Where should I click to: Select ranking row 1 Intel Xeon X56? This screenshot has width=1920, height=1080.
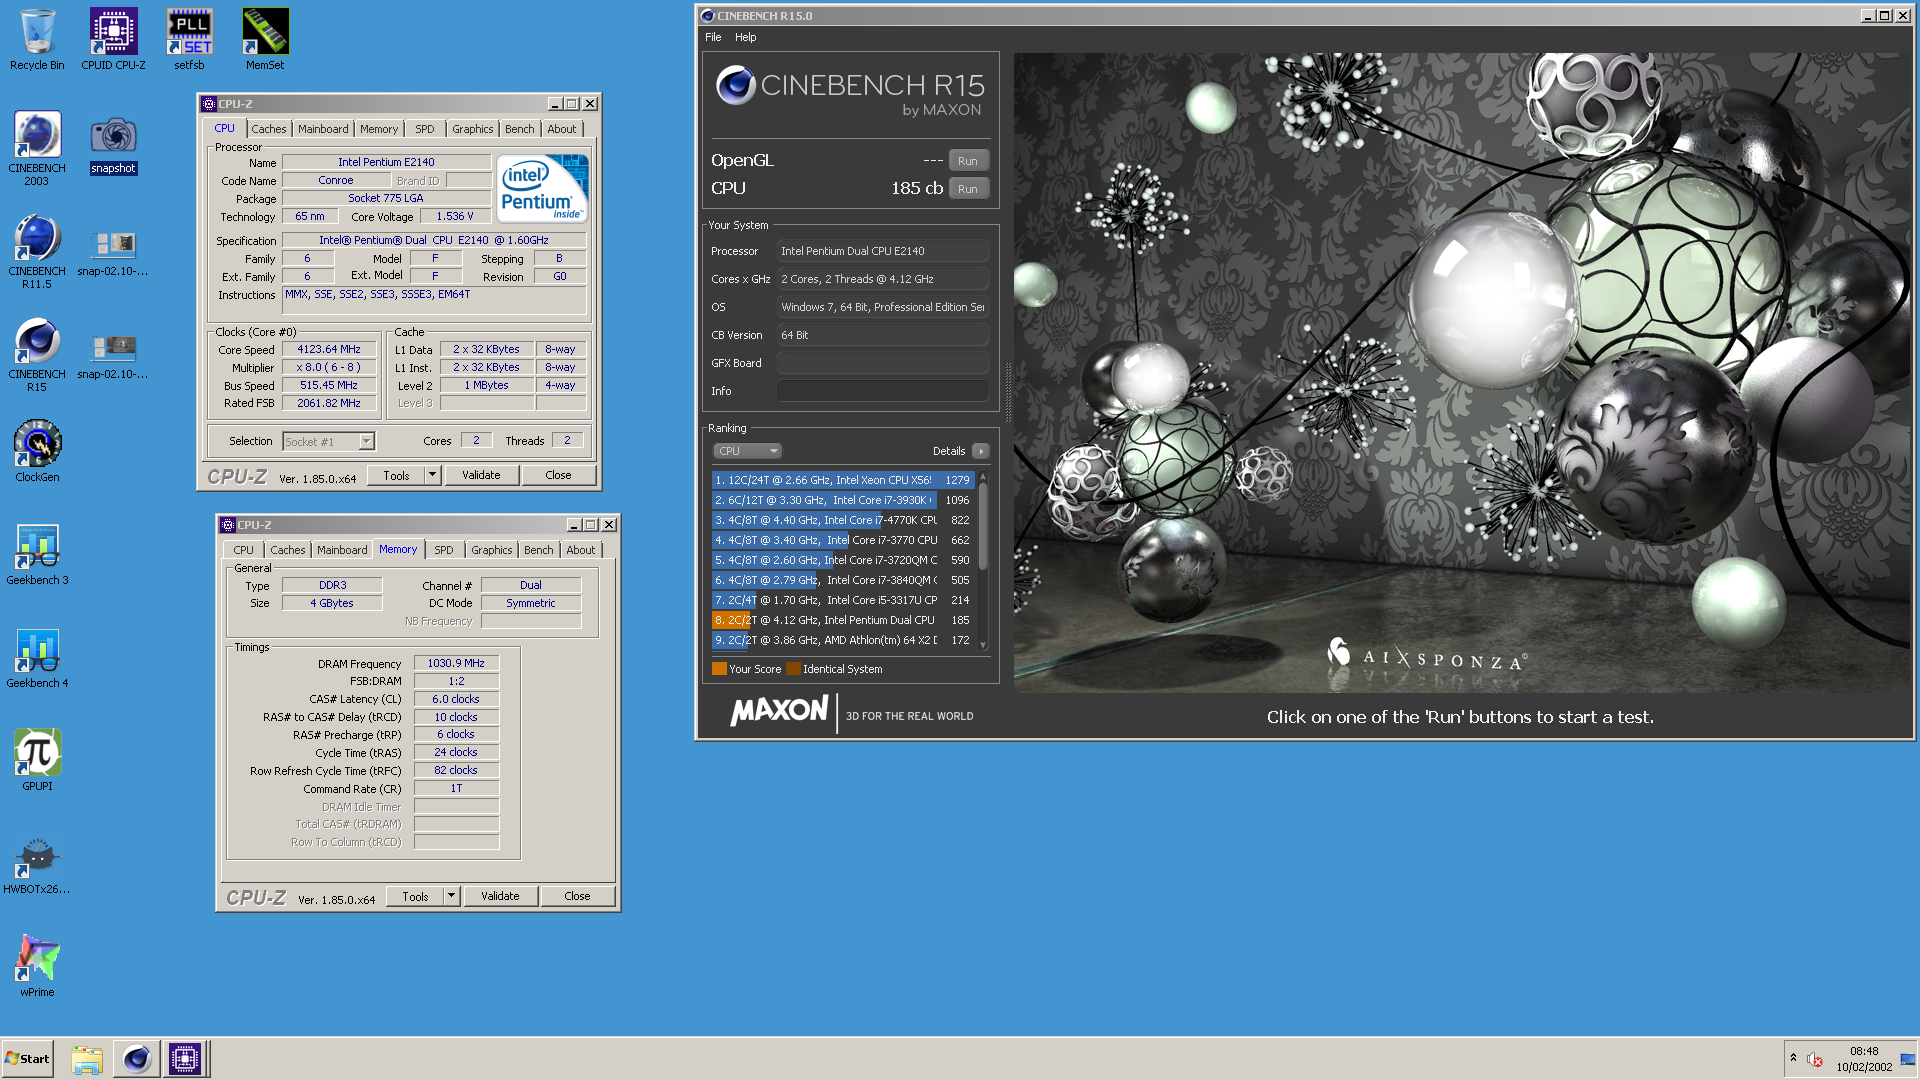(842, 480)
